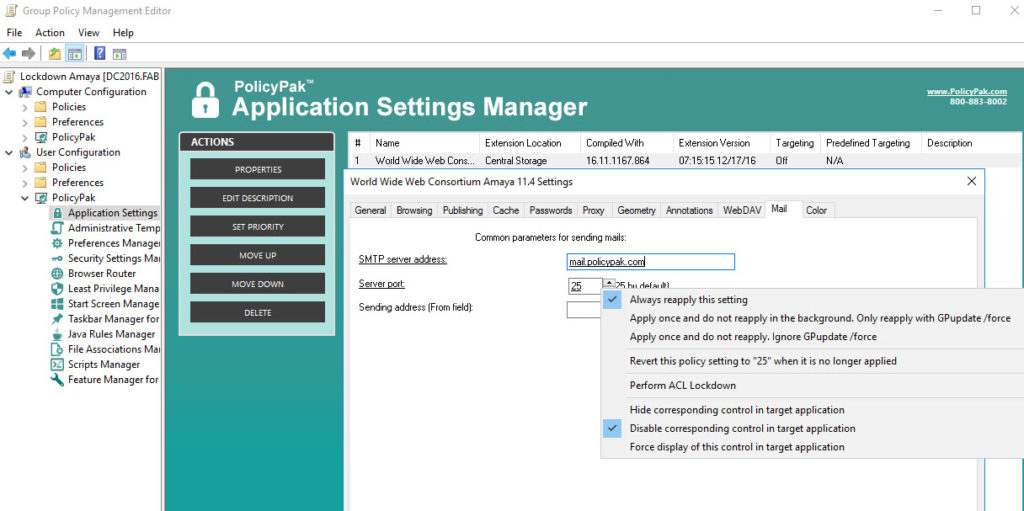The height and width of the screenshot is (511, 1024).
Task: Switch to the Annotations tab
Action: [x=689, y=210]
